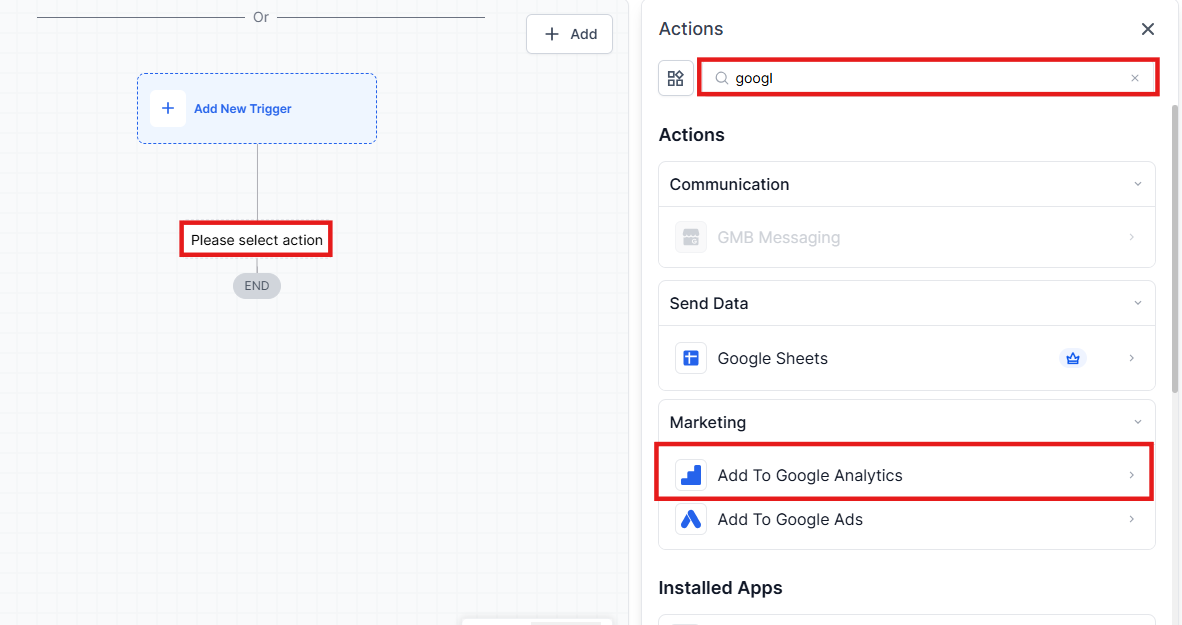Viewport: 1182px width, 625px height.
Task: Click the plus icon in Add New Trigger
Action: coord(167,109)
